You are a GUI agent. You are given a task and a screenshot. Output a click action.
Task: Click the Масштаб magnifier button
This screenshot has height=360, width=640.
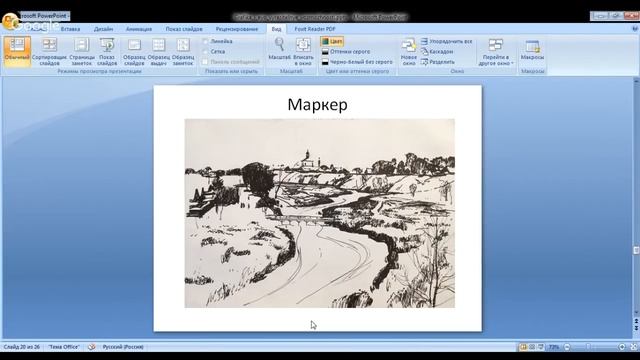point(280,49)
